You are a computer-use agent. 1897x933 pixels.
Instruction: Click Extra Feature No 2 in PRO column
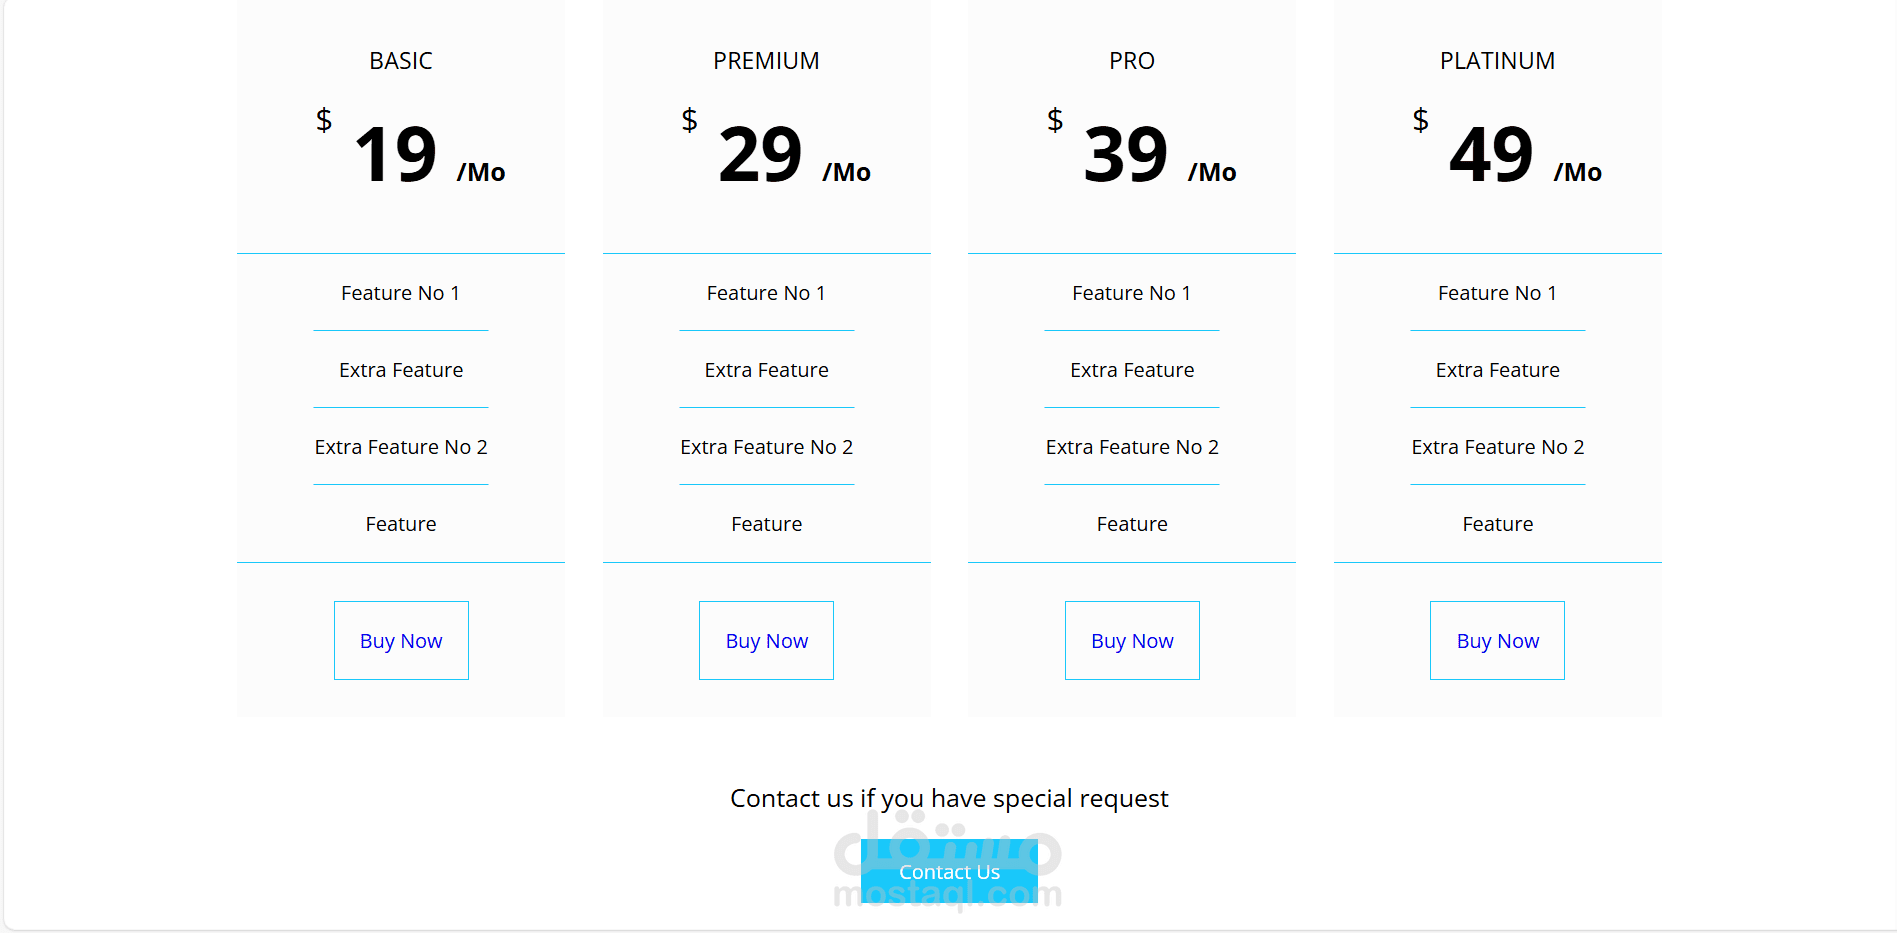1132,447
